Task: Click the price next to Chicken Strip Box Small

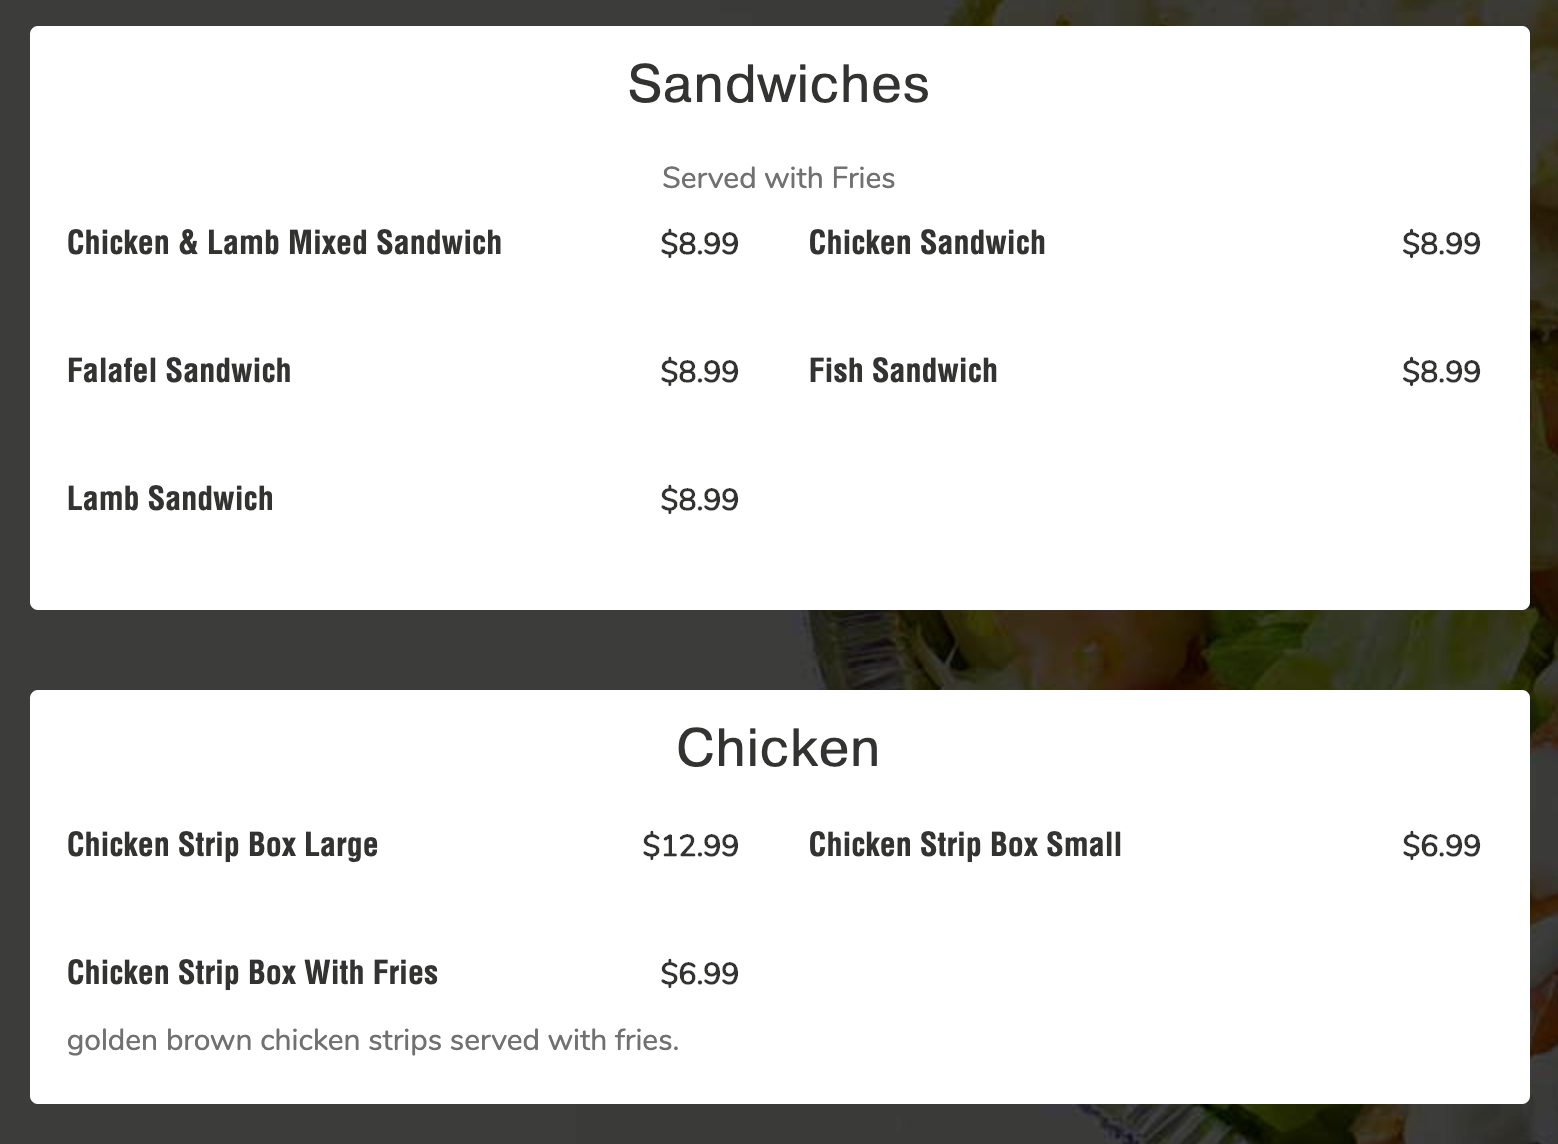Action: click(x=1440, y=846)
